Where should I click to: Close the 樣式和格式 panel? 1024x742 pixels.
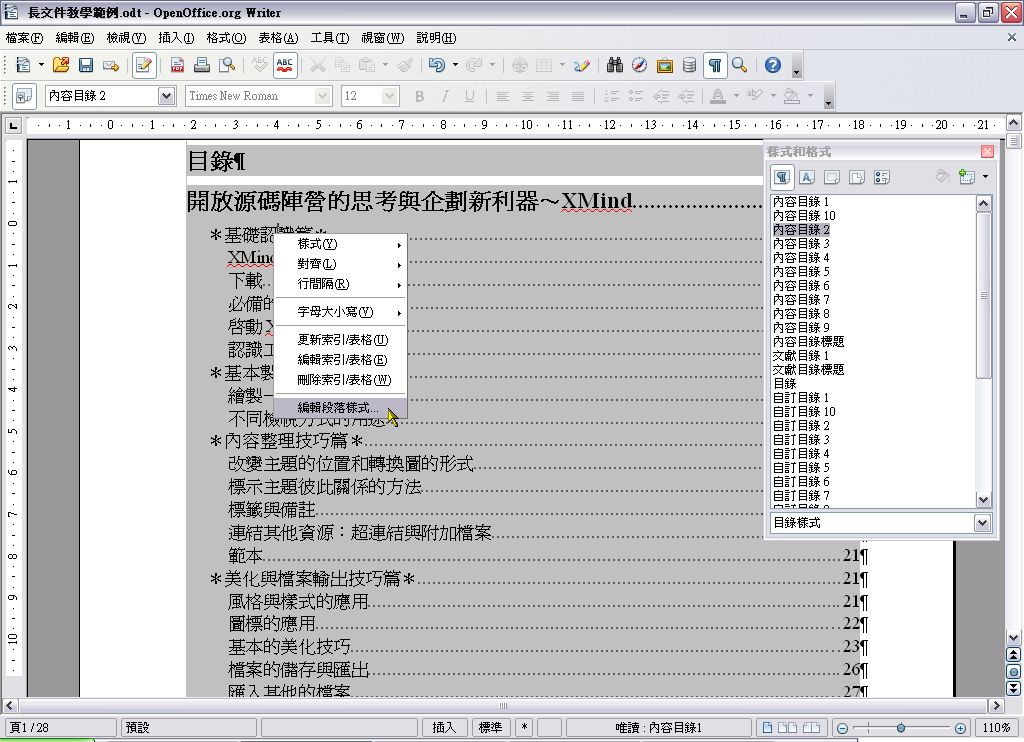click(x=987, y=152)
